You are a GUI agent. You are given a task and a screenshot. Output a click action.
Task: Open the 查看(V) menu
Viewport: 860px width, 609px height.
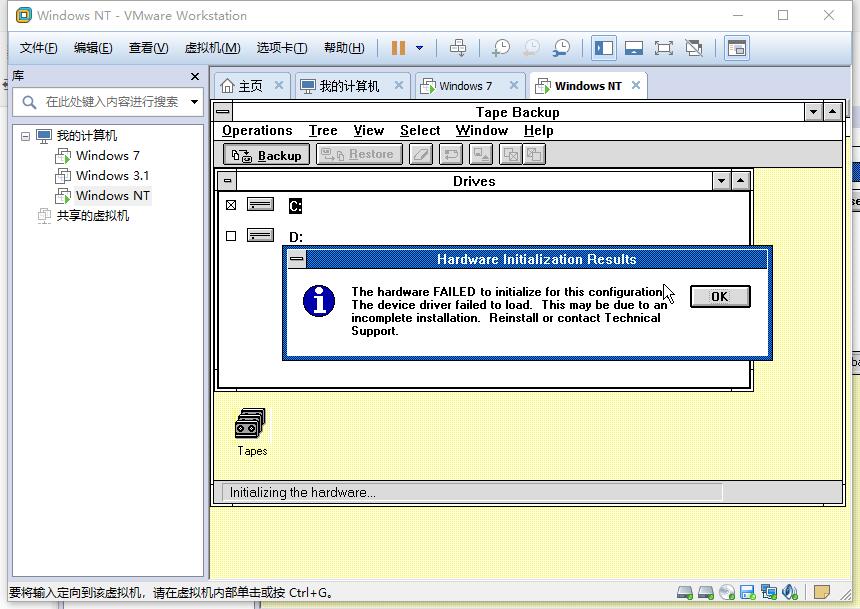[x=149, y=48]
